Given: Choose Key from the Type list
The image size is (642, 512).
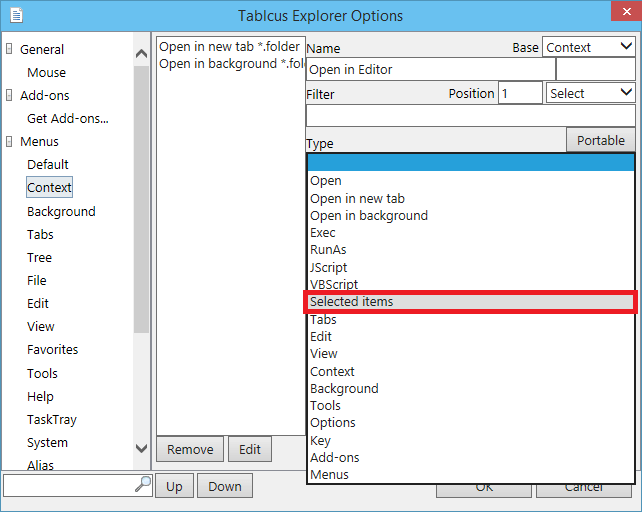Looking at the screenshot, I should click(x=471, y=440).
